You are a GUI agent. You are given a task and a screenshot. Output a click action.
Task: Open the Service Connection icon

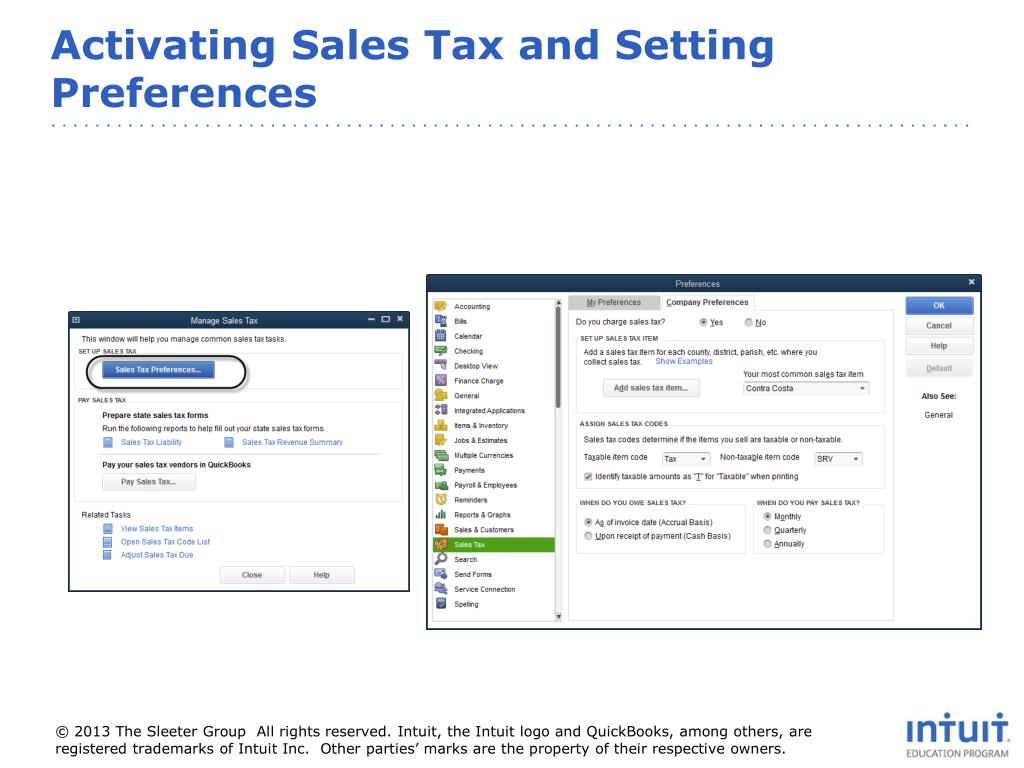pyautogui.click(x=441, y=589)
